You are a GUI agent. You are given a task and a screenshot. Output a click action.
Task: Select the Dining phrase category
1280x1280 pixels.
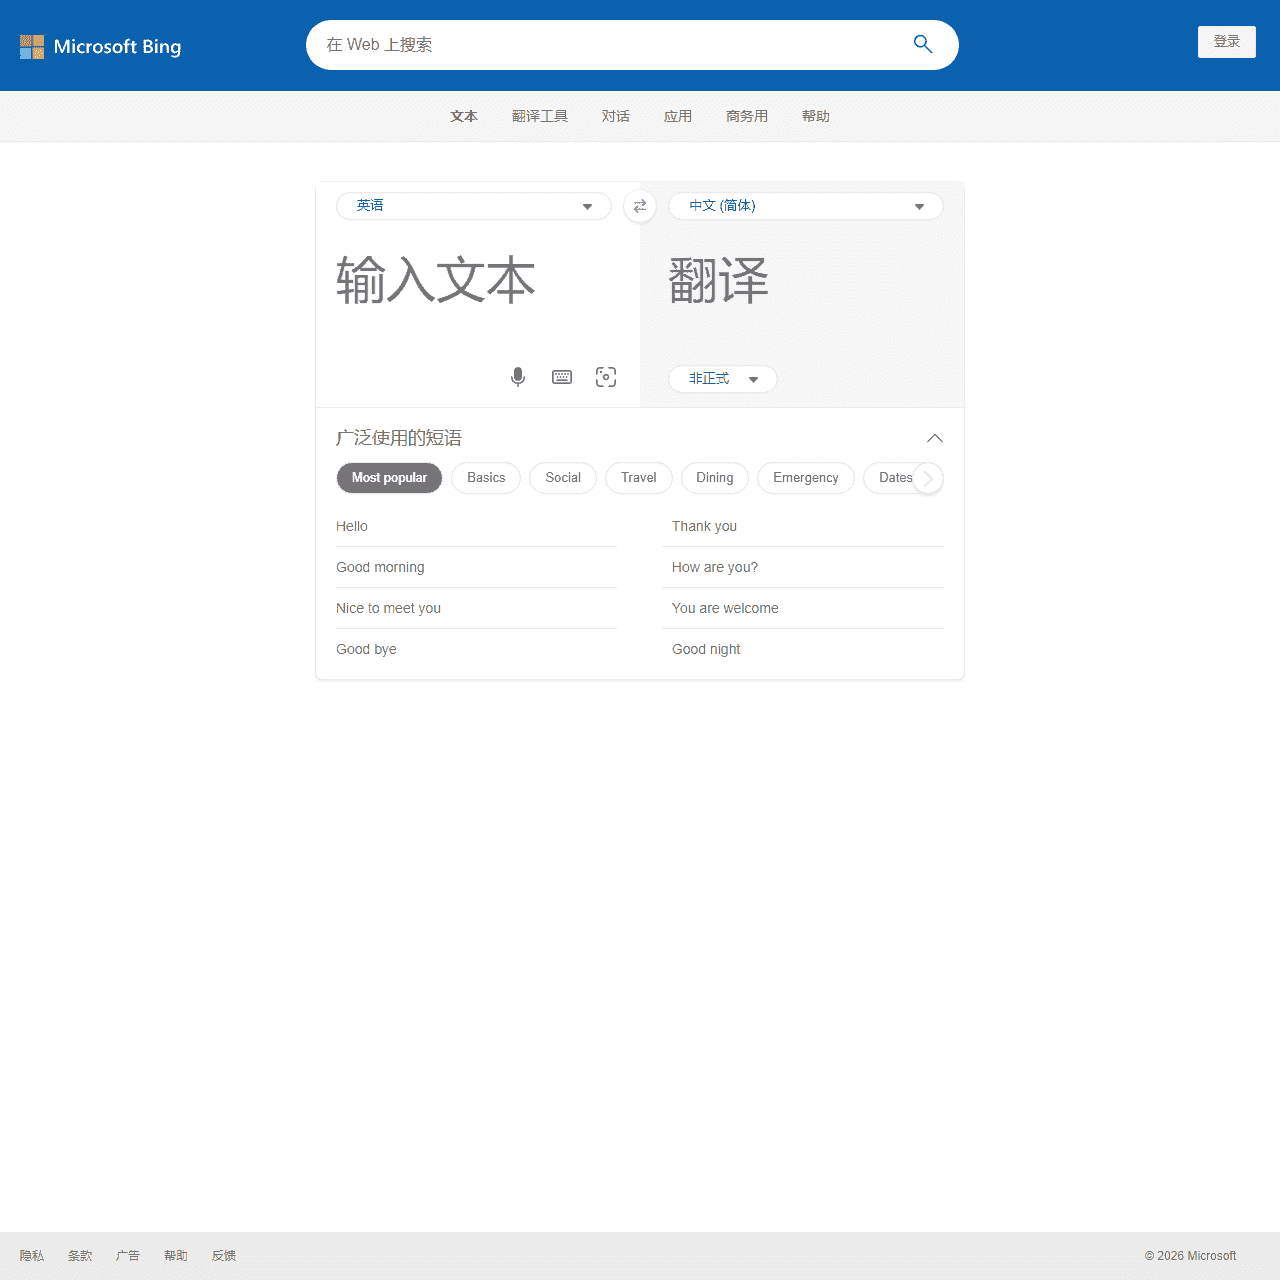pos(715,478)
